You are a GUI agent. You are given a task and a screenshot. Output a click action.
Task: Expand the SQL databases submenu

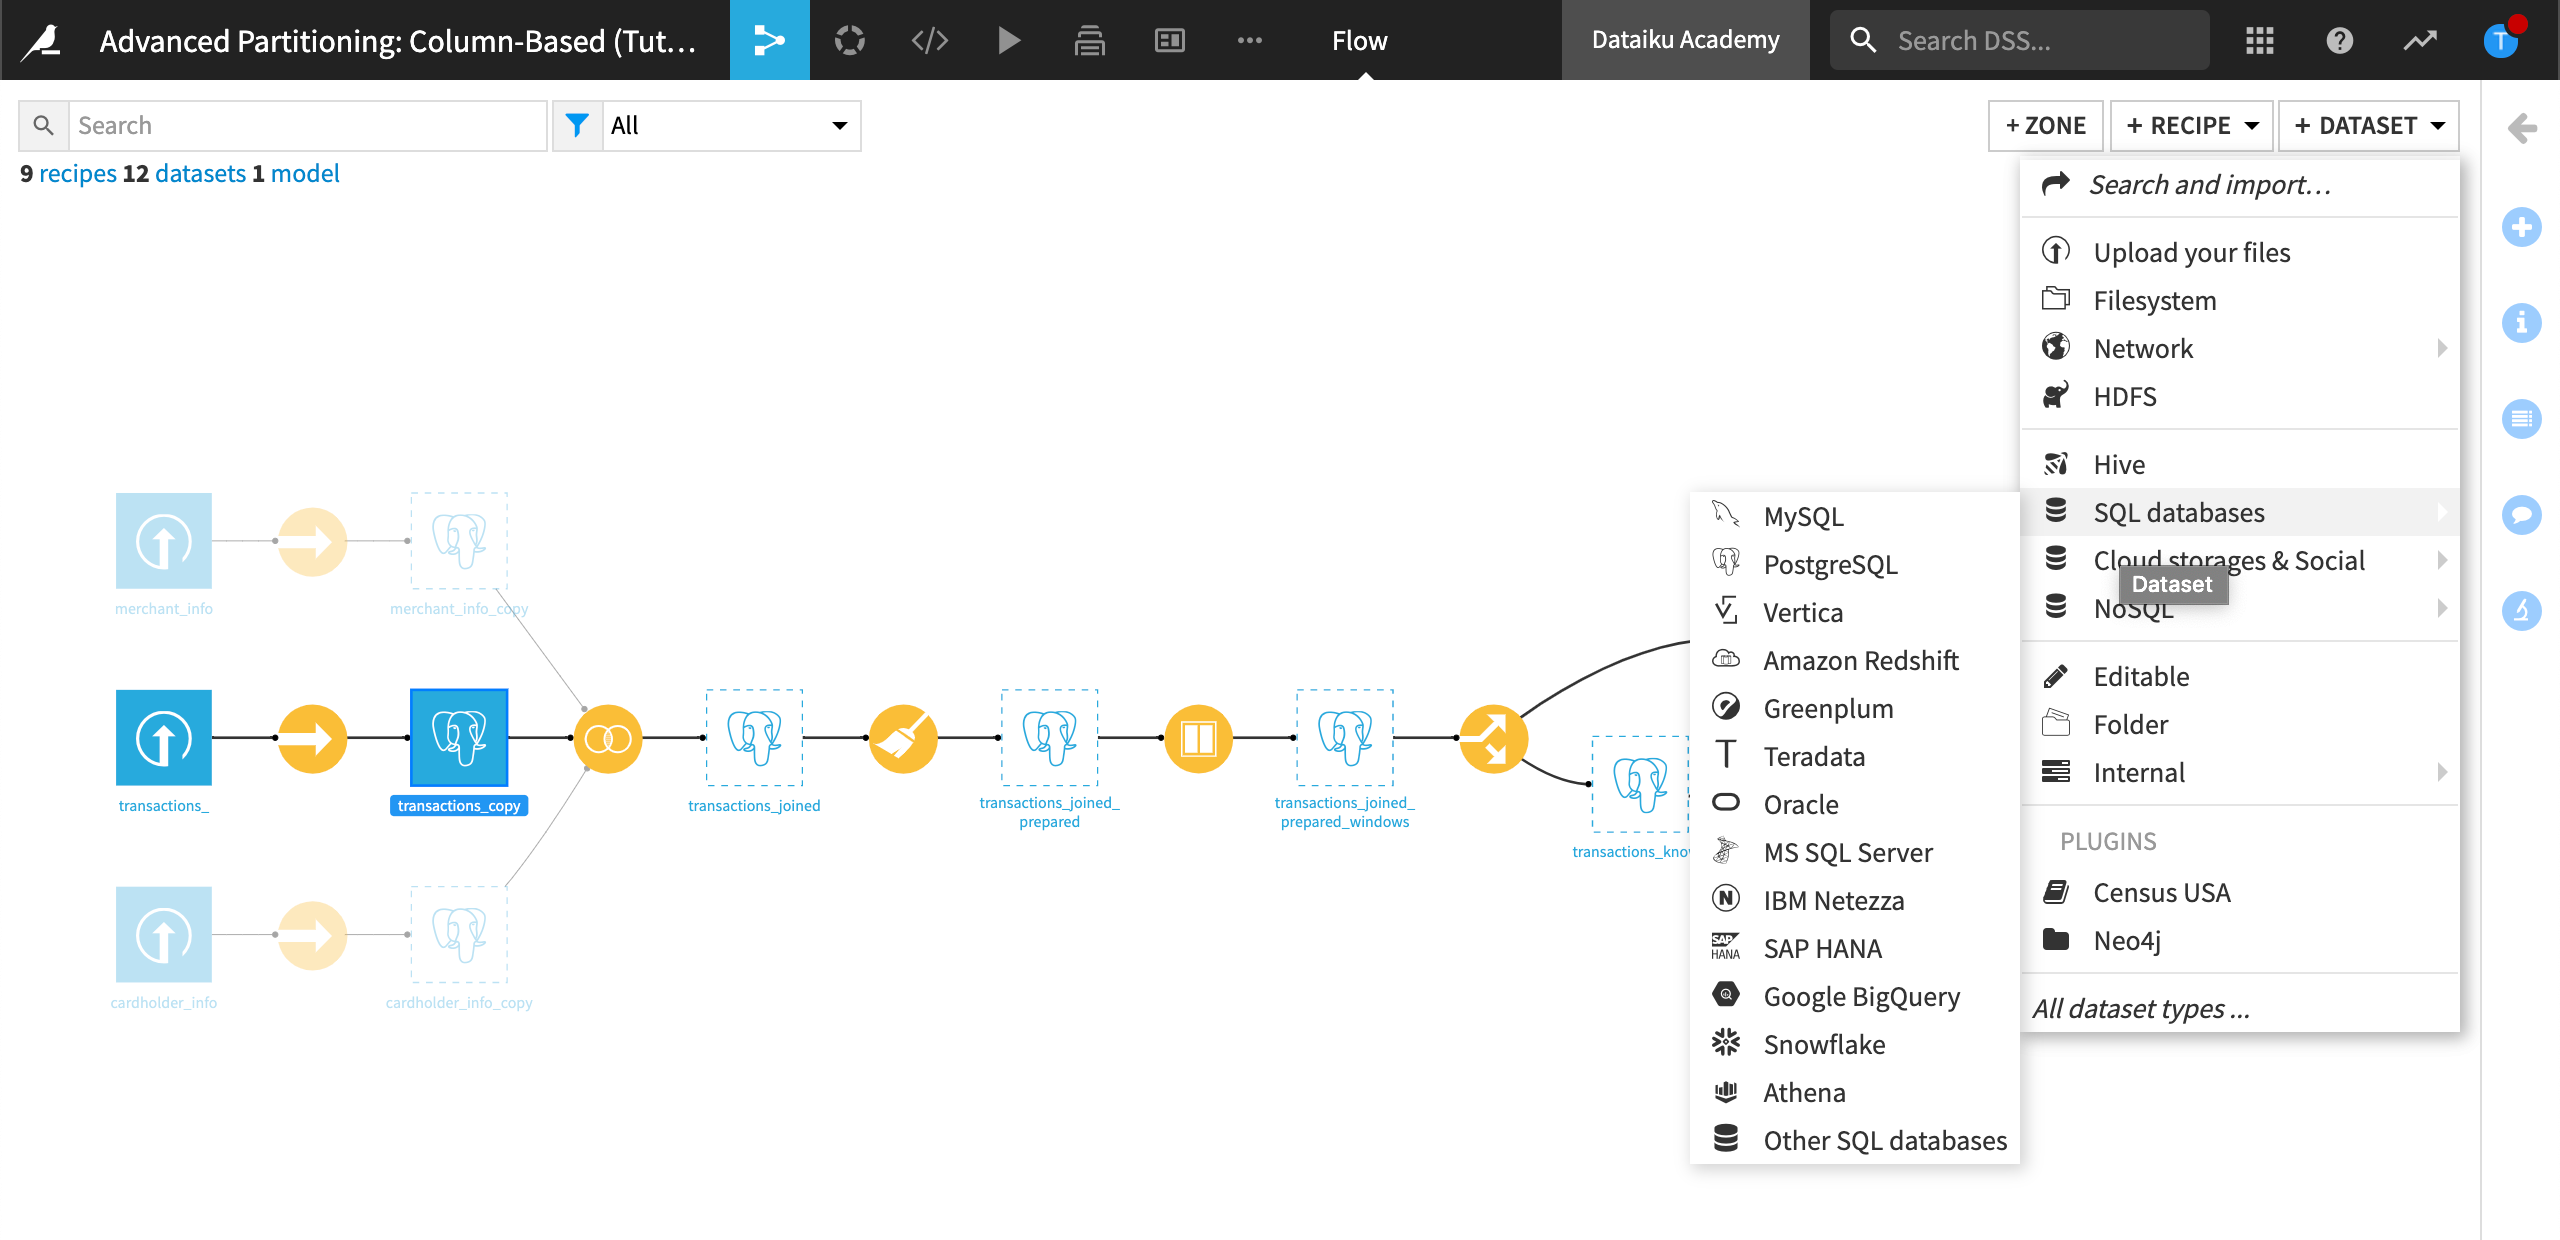coord(2240,512)
